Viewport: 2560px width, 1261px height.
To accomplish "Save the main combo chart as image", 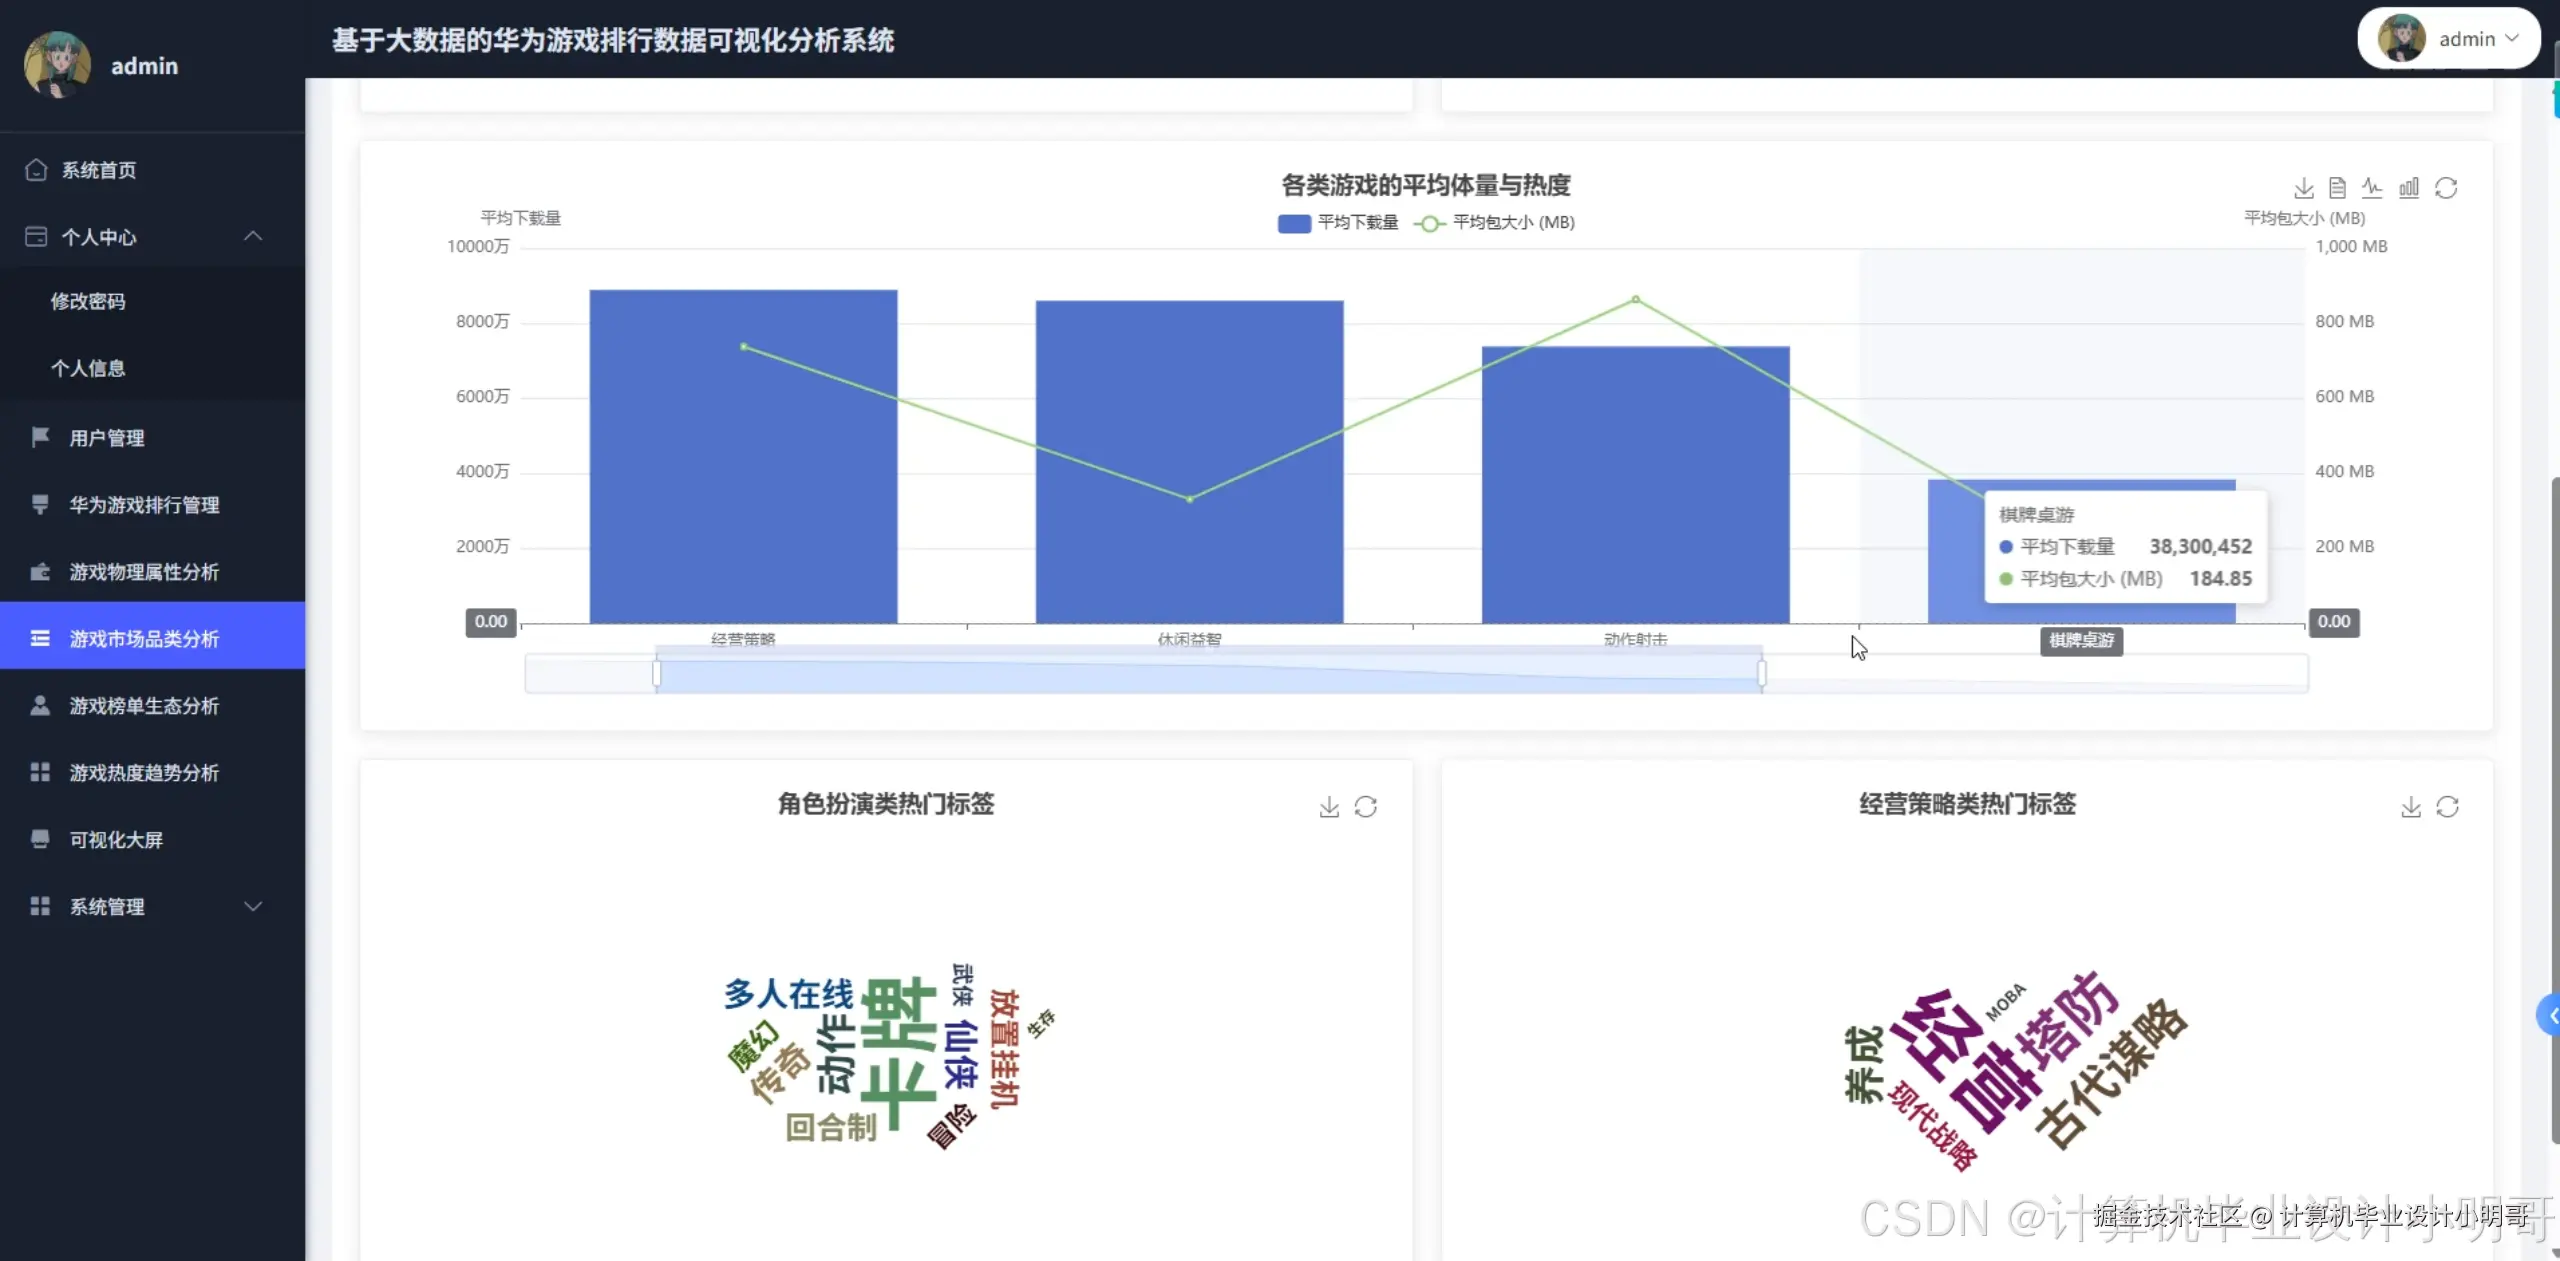I will (x=2304, y=188).
